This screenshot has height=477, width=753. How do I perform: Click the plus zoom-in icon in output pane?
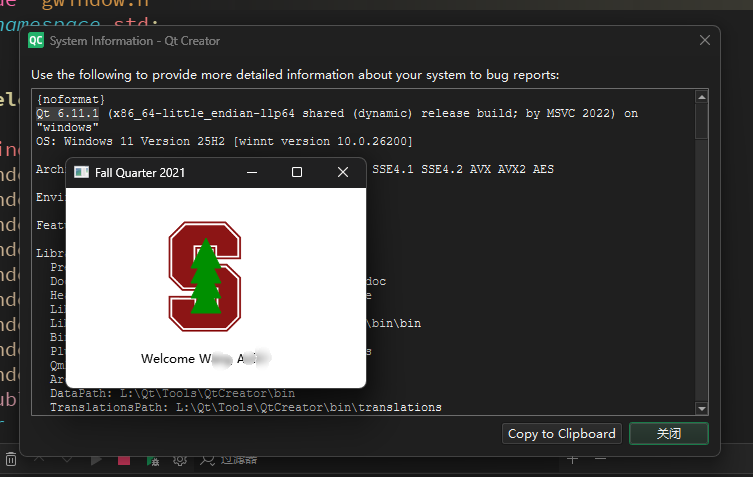pyautogui.click(x=572, y=460)
